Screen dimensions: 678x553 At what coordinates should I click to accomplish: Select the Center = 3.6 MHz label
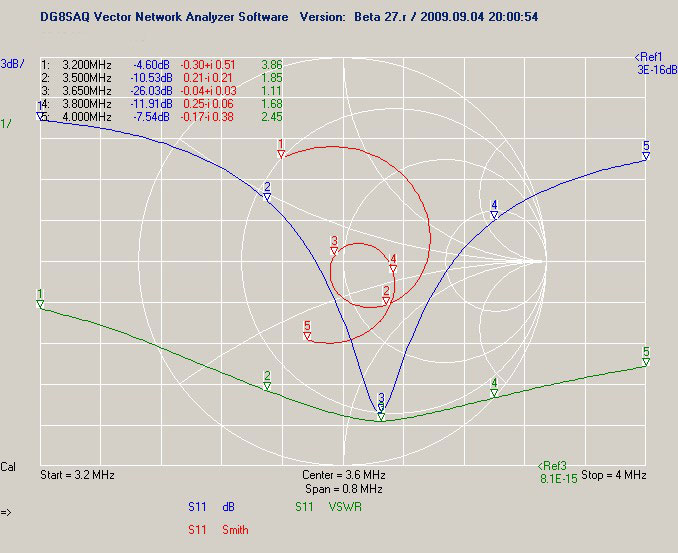point(343,475)
